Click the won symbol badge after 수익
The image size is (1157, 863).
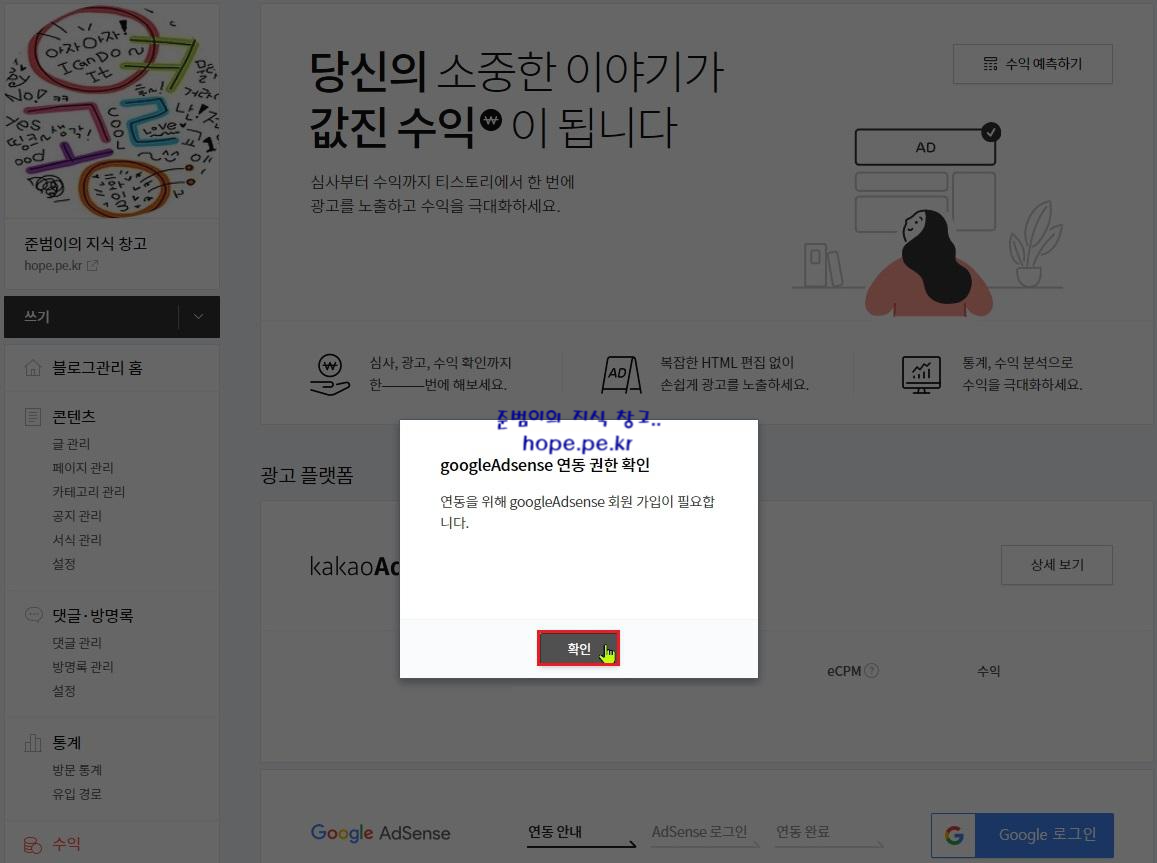click(491, 119)
